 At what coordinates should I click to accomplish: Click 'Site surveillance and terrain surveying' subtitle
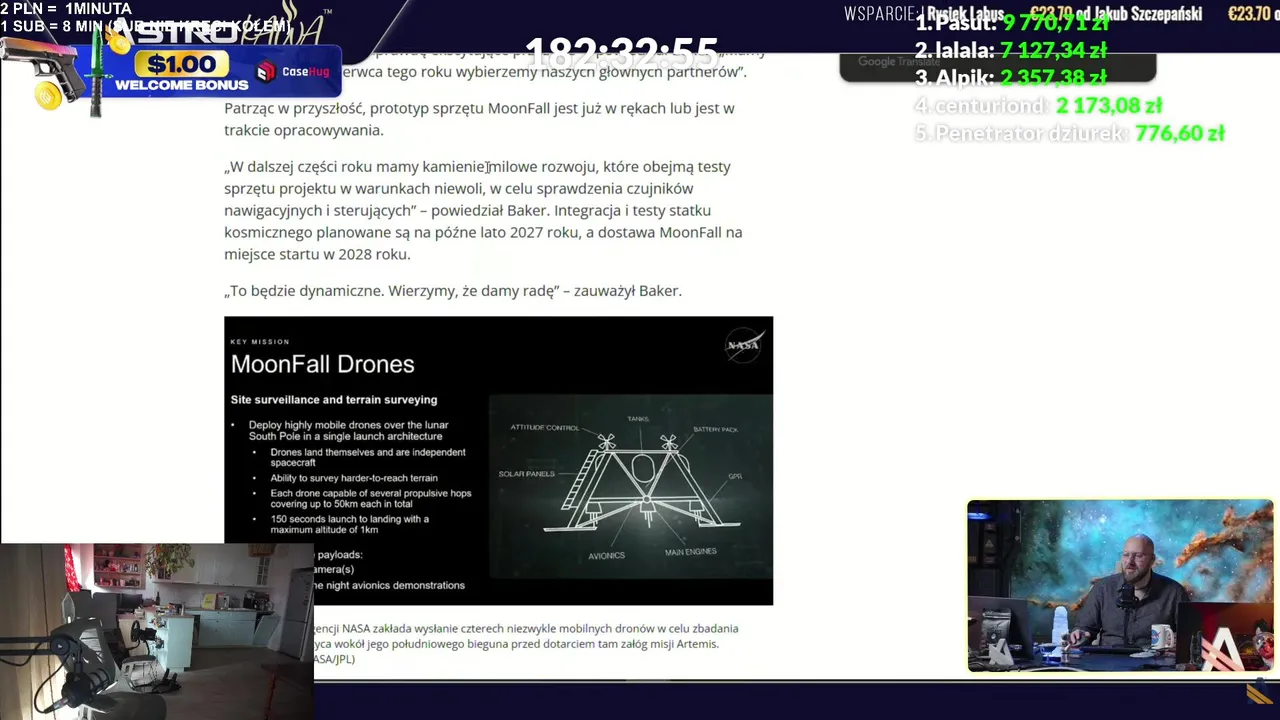click(334, 399)
